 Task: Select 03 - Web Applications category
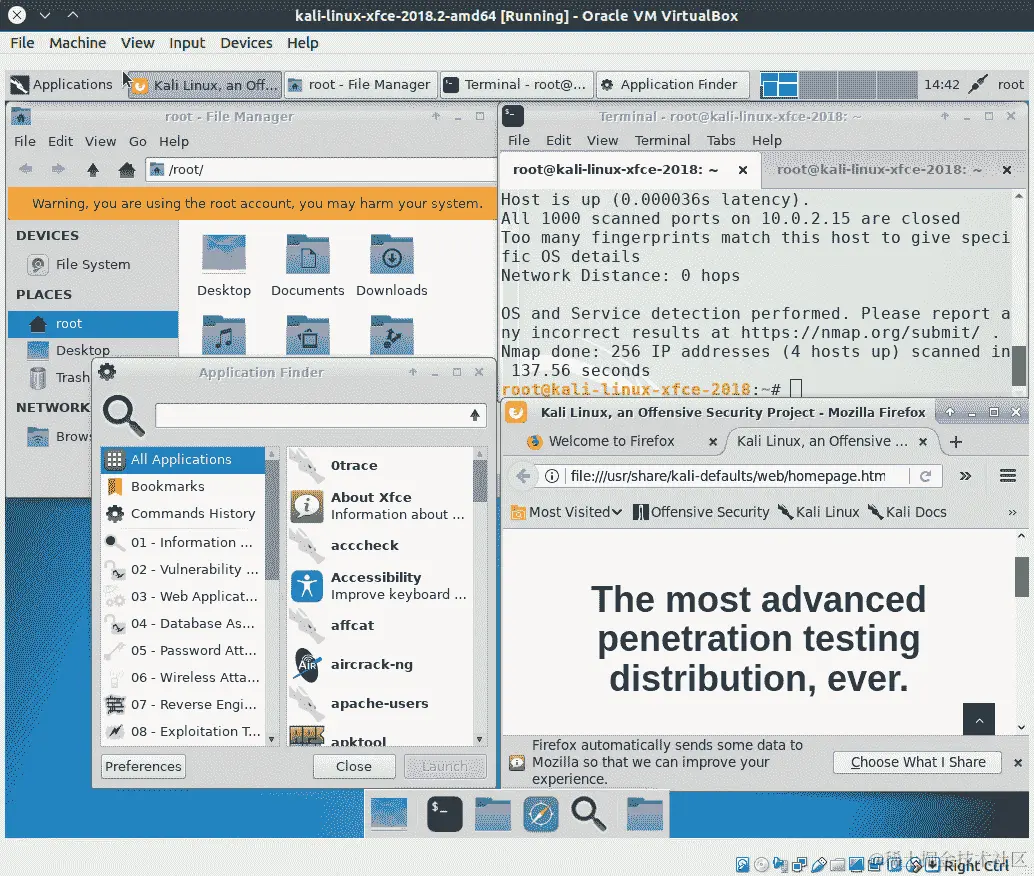[183, 596]
